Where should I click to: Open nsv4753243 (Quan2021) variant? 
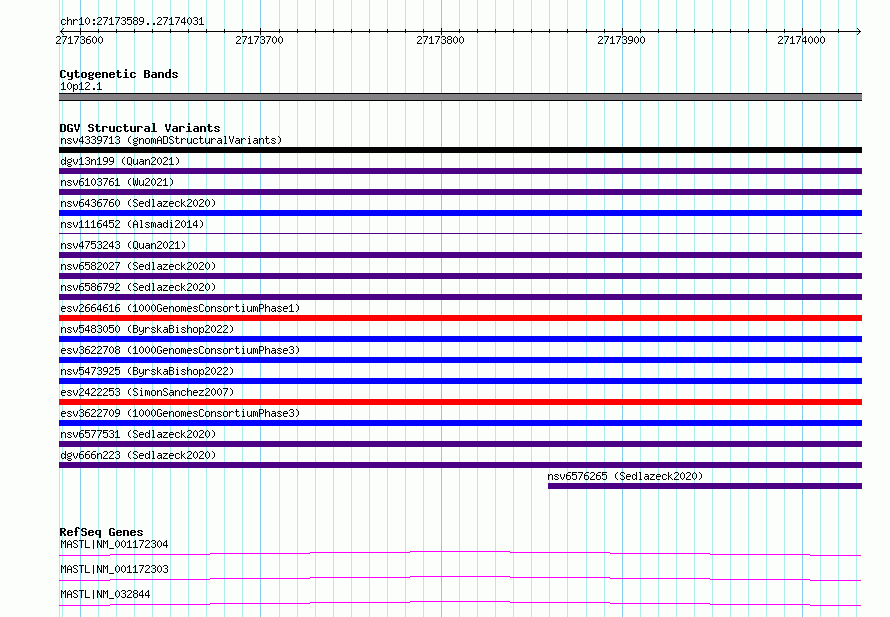click(x=123, y=245)
